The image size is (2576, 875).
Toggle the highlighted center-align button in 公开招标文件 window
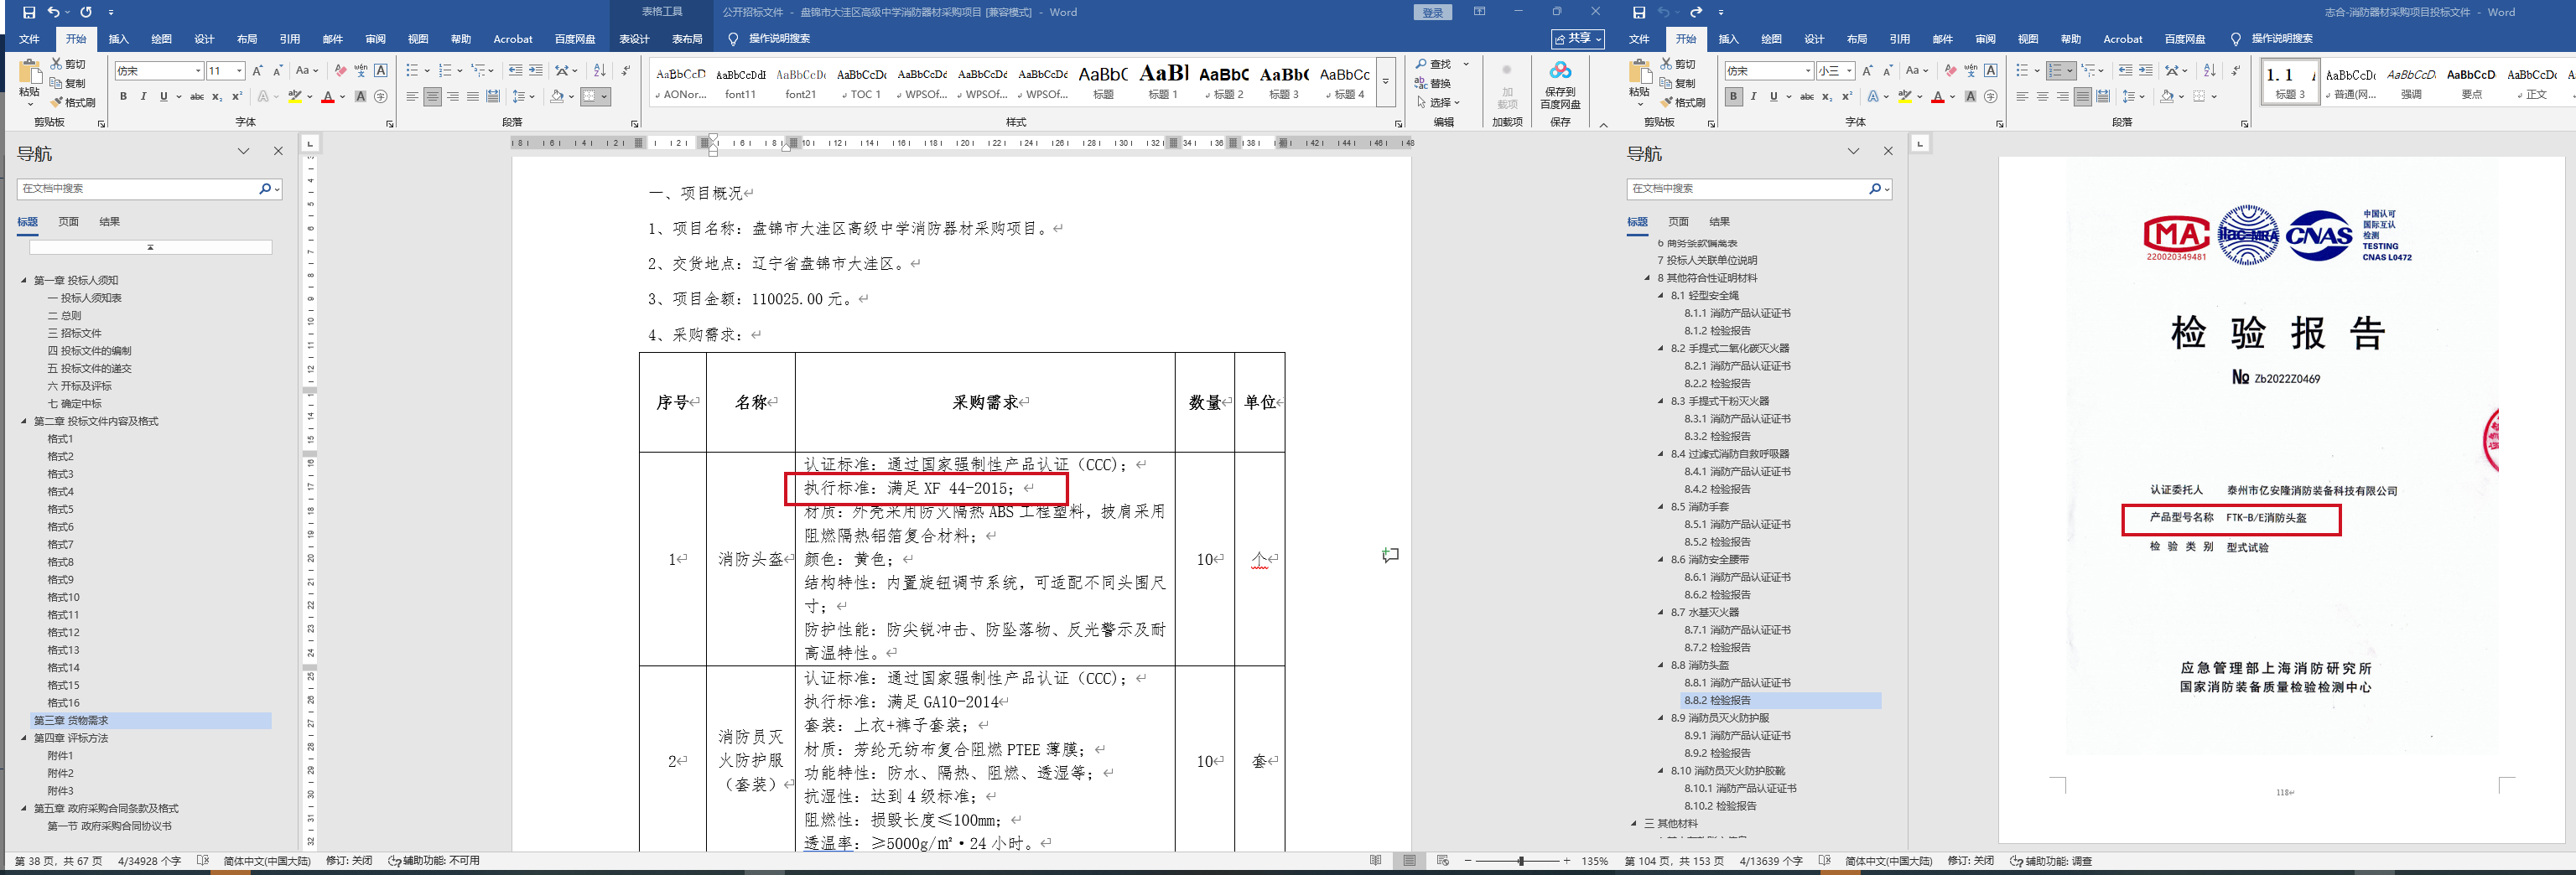click(x=432, y=97)
